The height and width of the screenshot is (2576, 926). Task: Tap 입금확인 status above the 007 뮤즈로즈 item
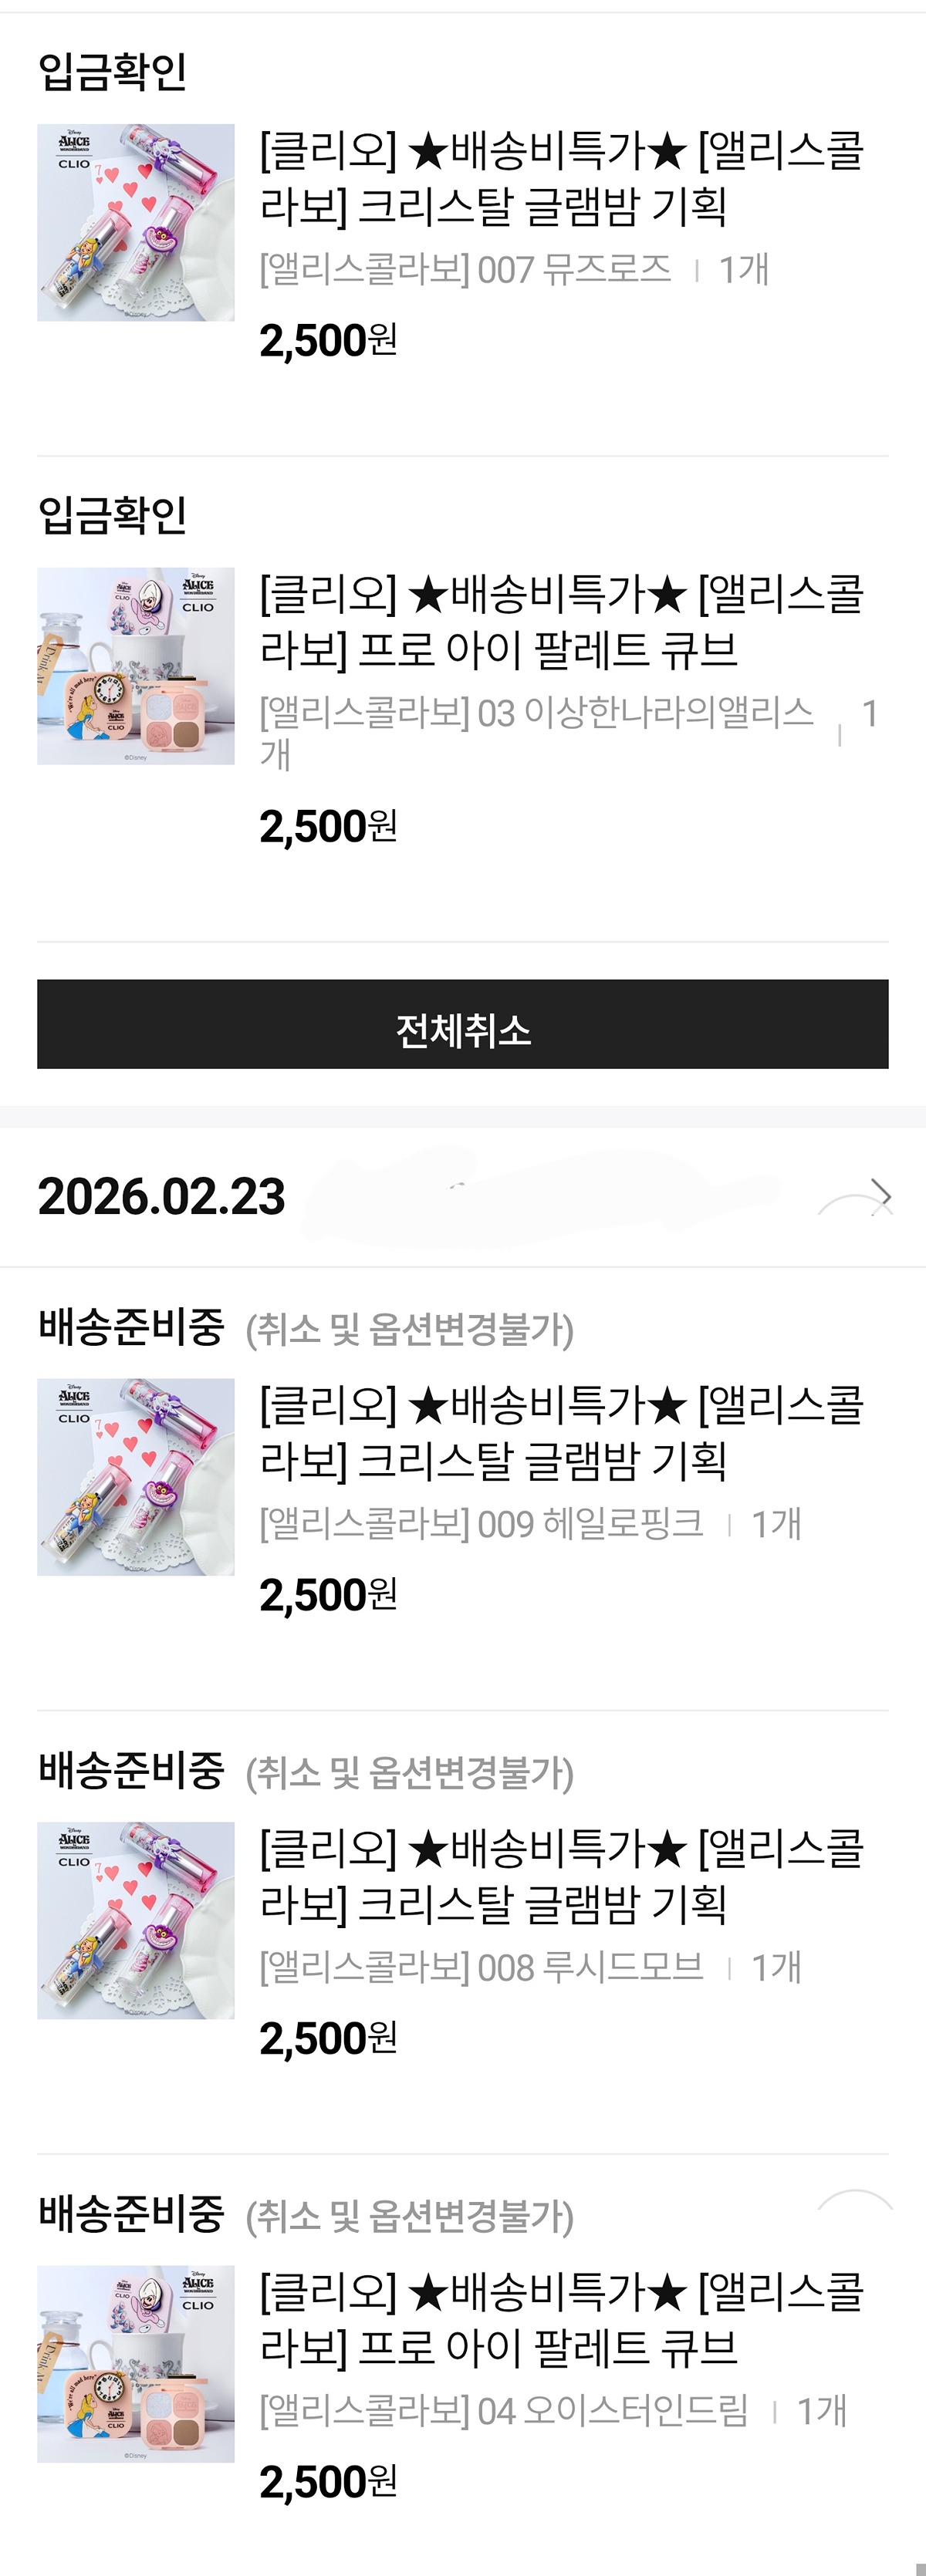(112, 72)
